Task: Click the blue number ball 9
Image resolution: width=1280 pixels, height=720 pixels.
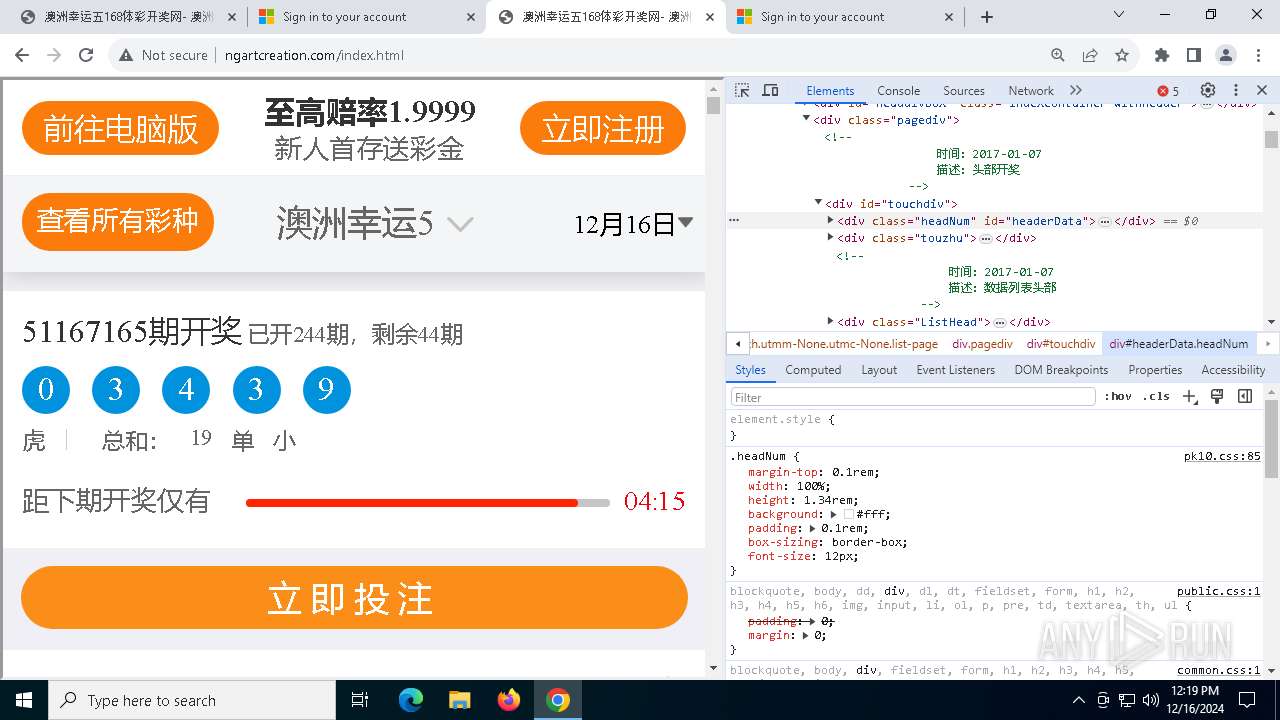Action: [326, 389]
